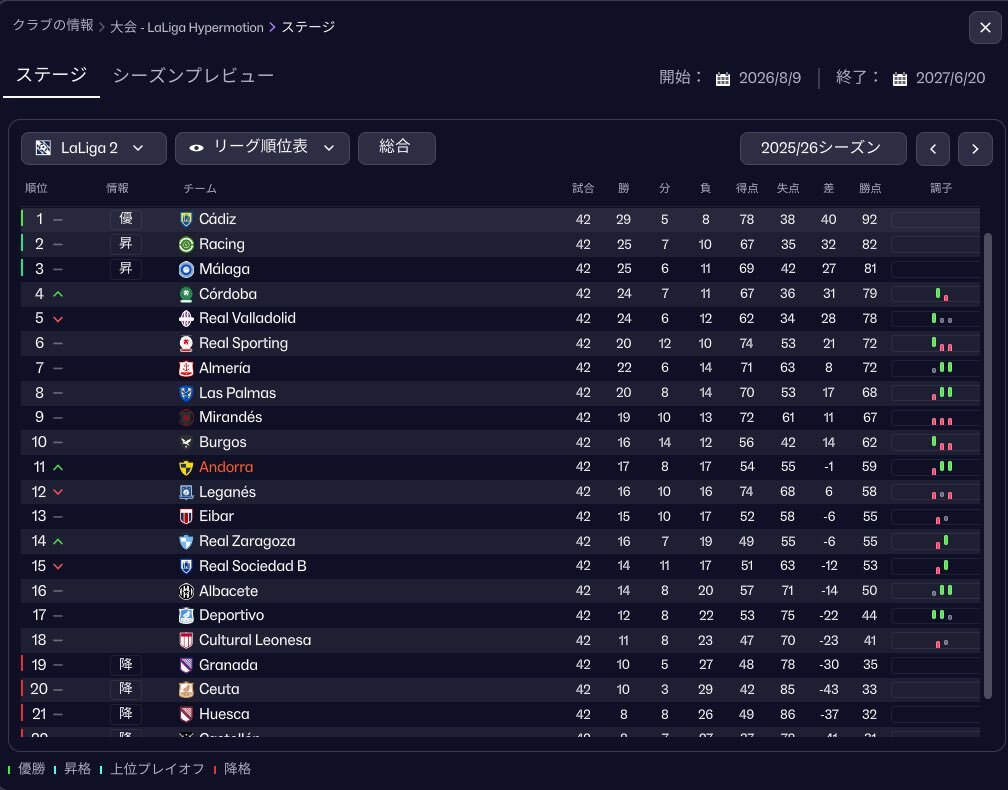The width and height of the screenshot is (1008, 790).
Task: Switch to the シーズンプレビュー tab
Action: point(193,76)
